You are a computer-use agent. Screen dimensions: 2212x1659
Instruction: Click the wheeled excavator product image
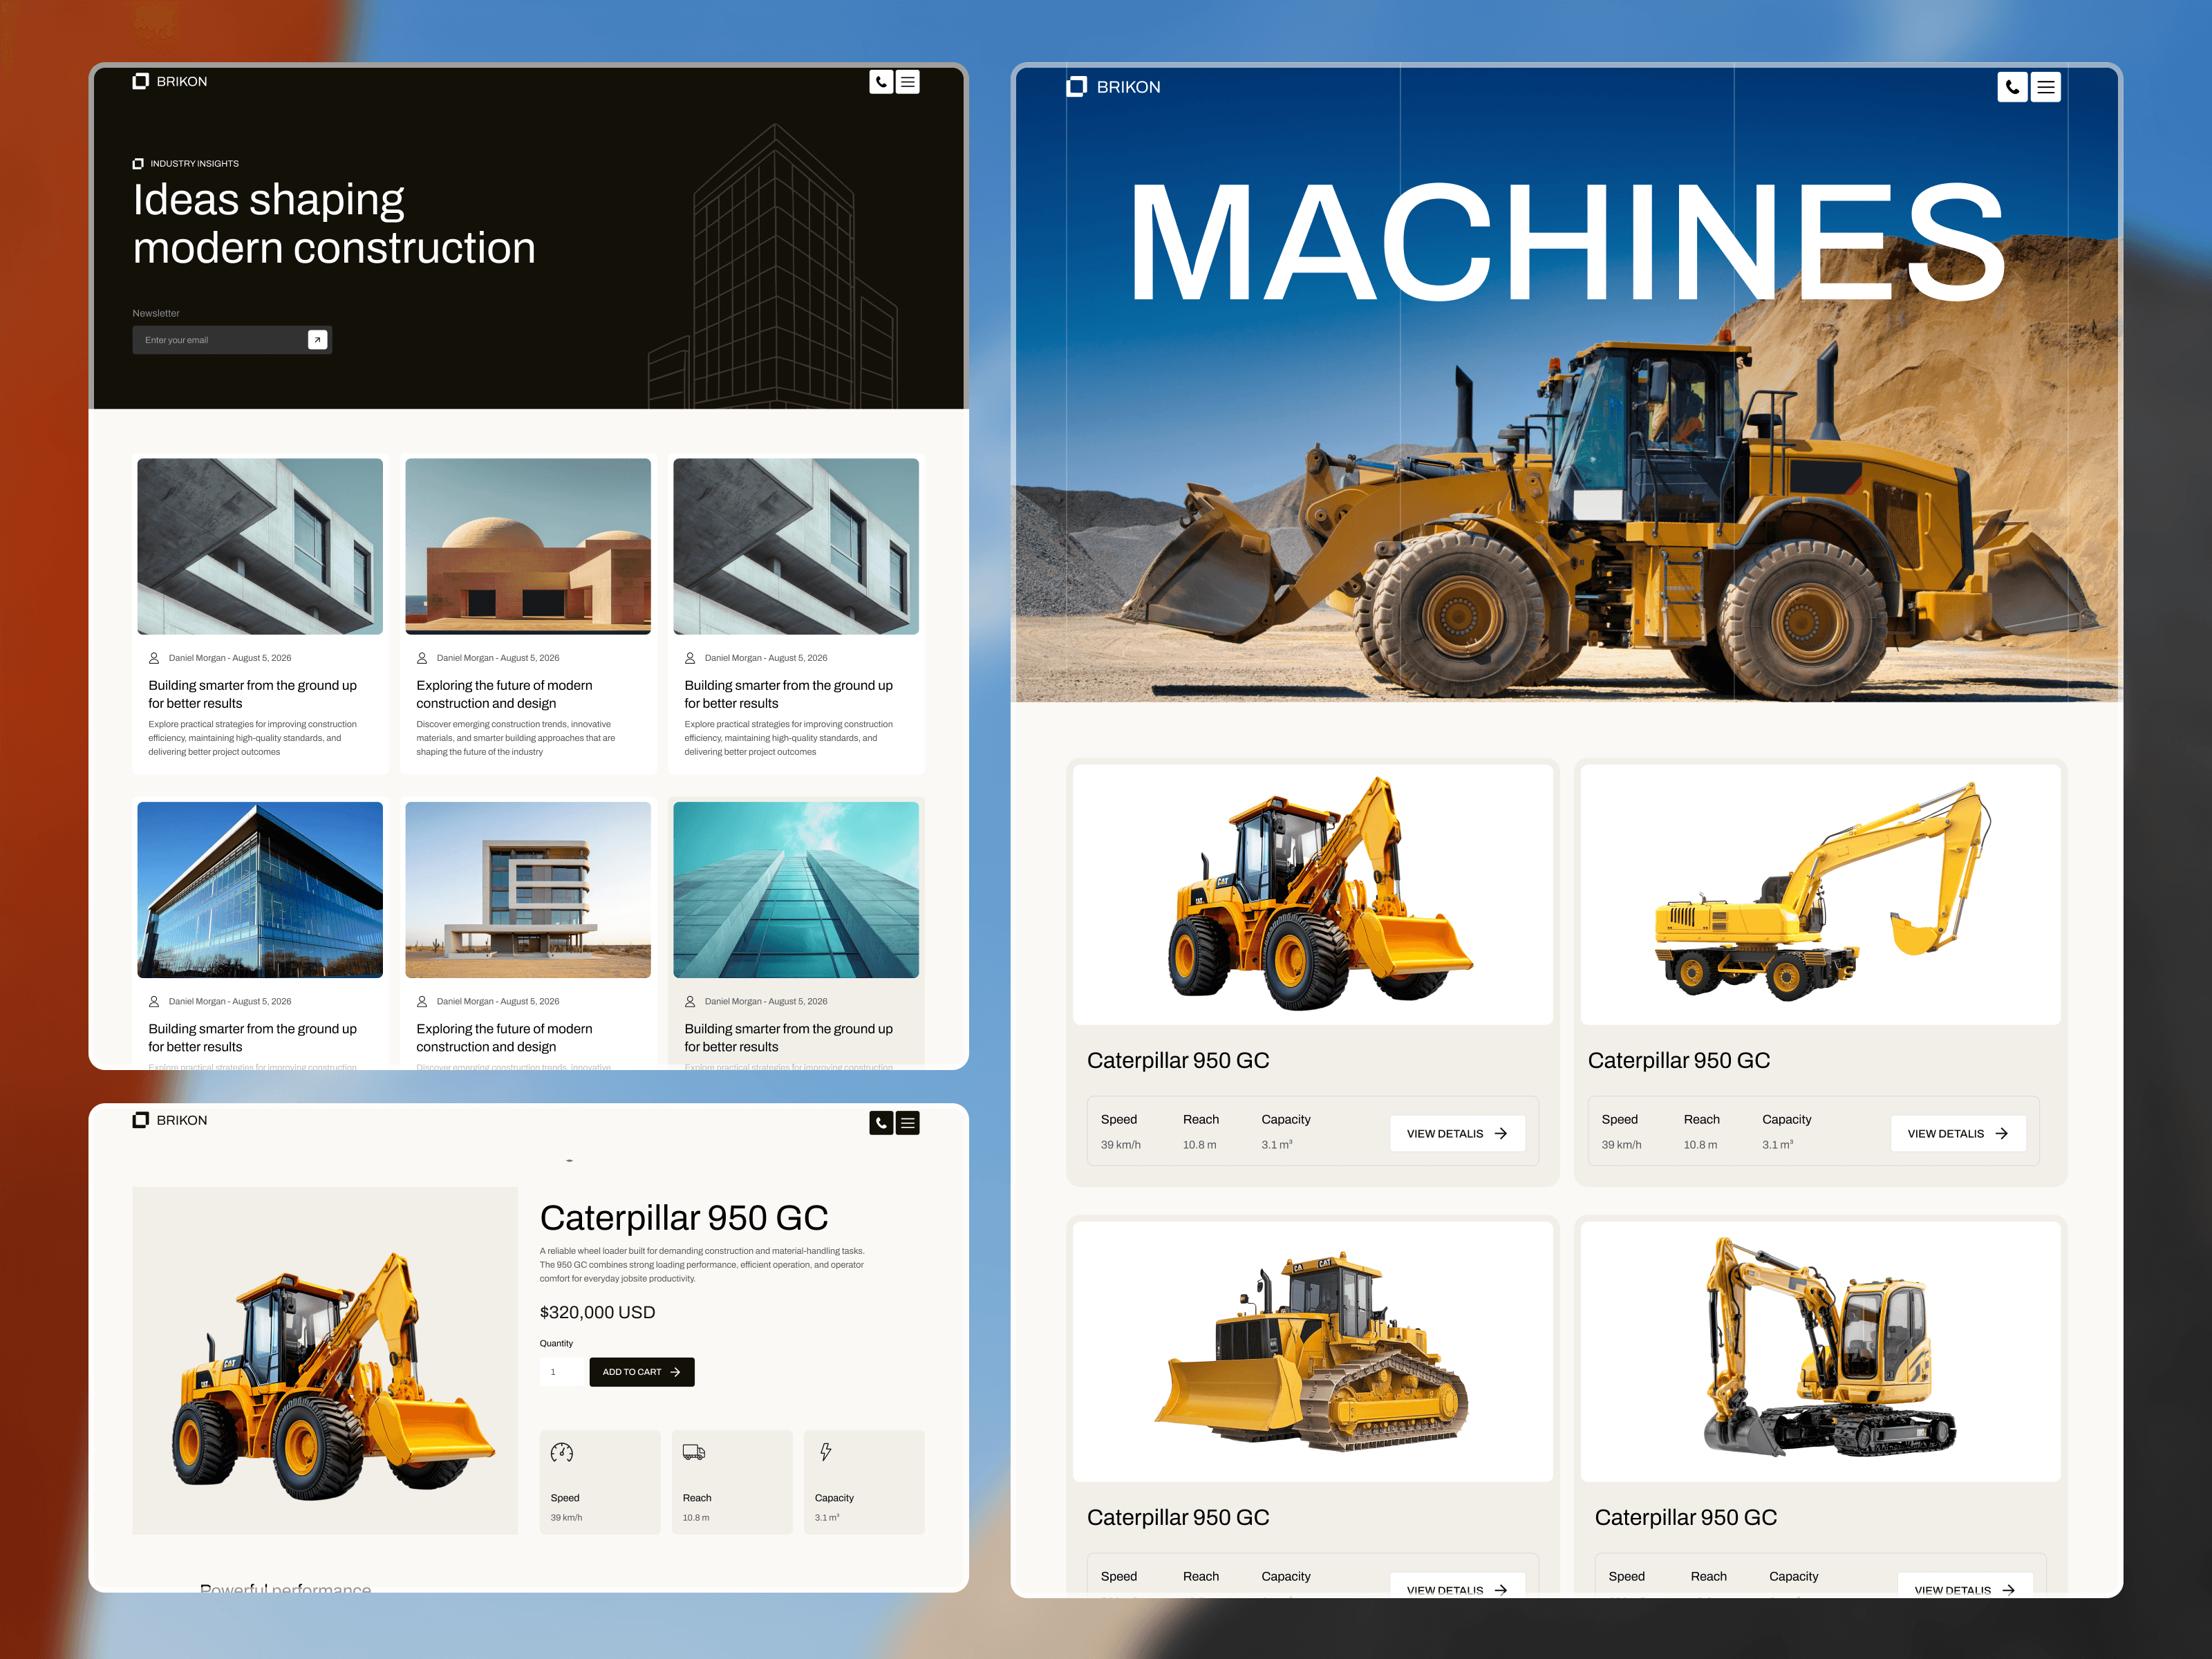pos(1820,894)
